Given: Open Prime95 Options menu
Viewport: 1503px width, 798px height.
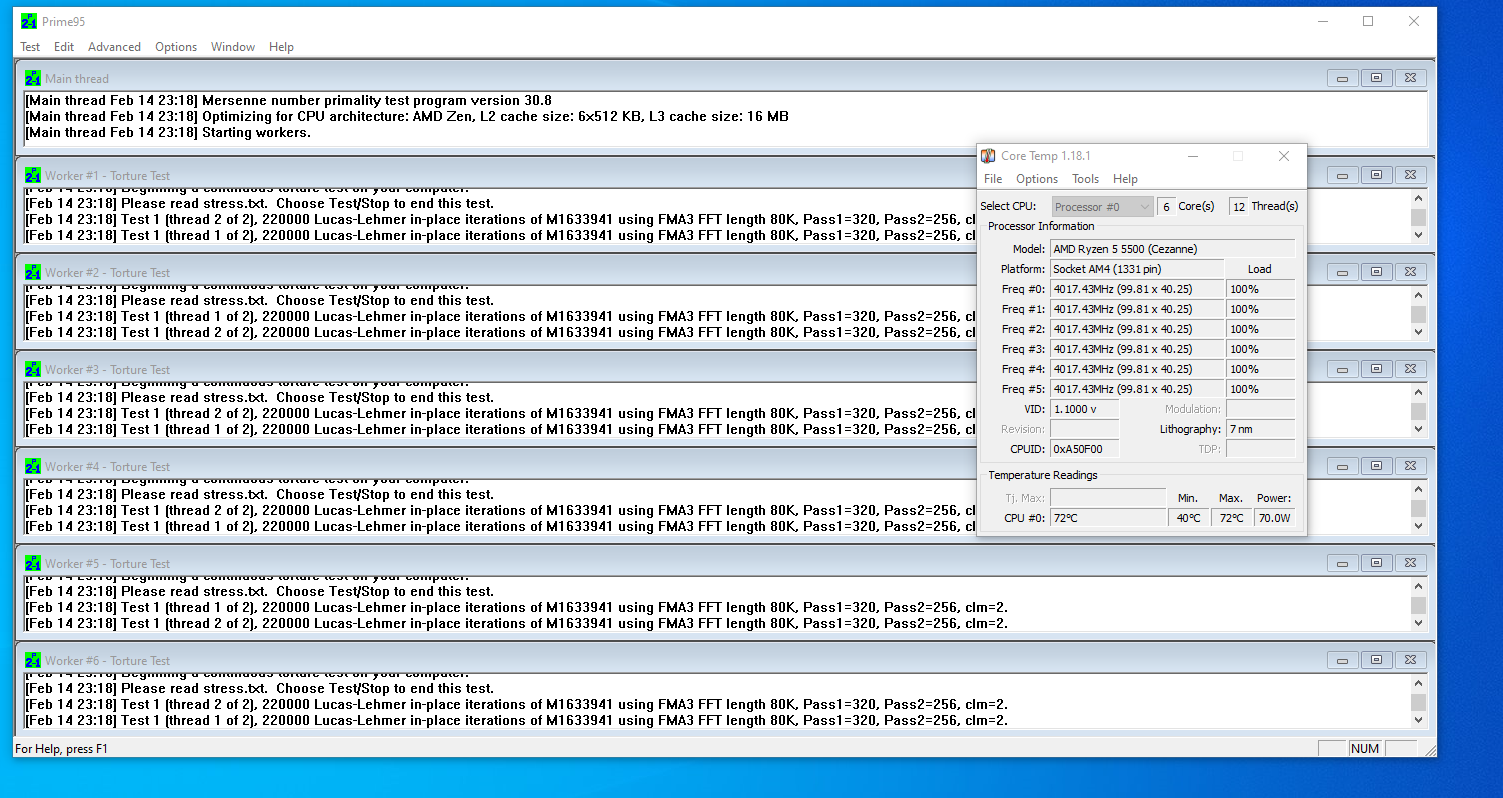Looking at the screenshot, I should click(x=176, y=47).
